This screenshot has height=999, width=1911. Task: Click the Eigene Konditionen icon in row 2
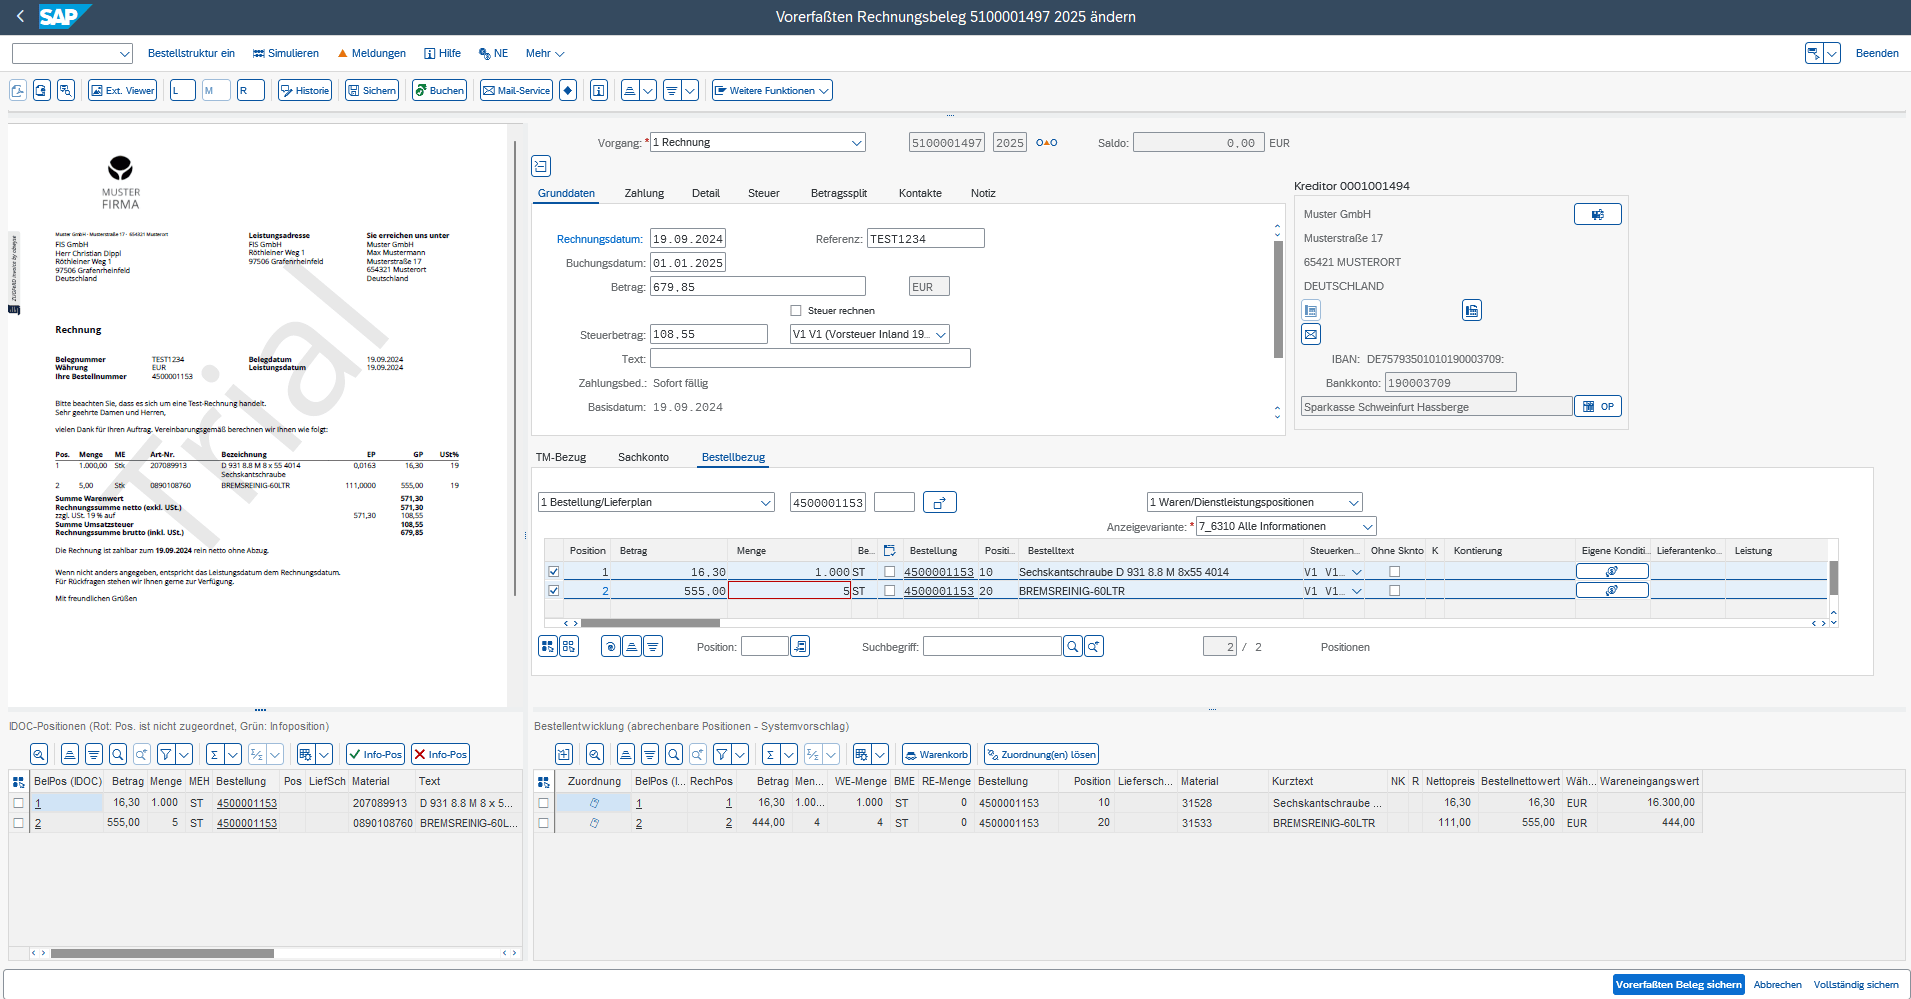point(1612,590)
